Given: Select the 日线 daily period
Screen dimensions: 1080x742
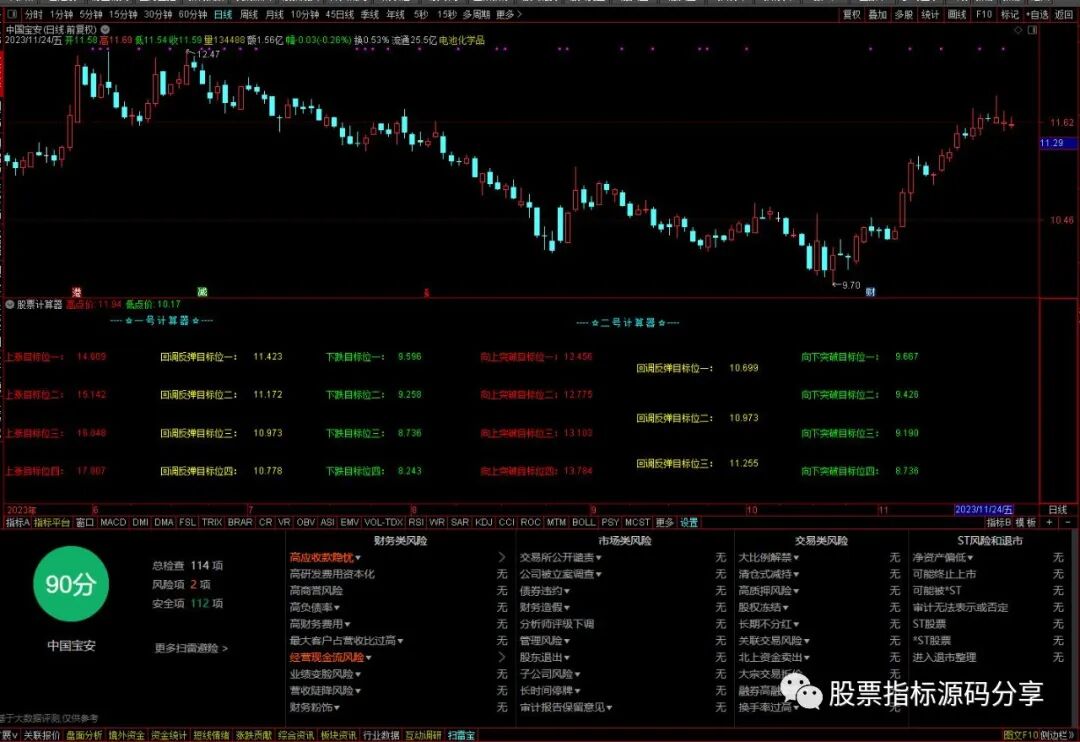Looking at the screenshot, I should point(222,14).
